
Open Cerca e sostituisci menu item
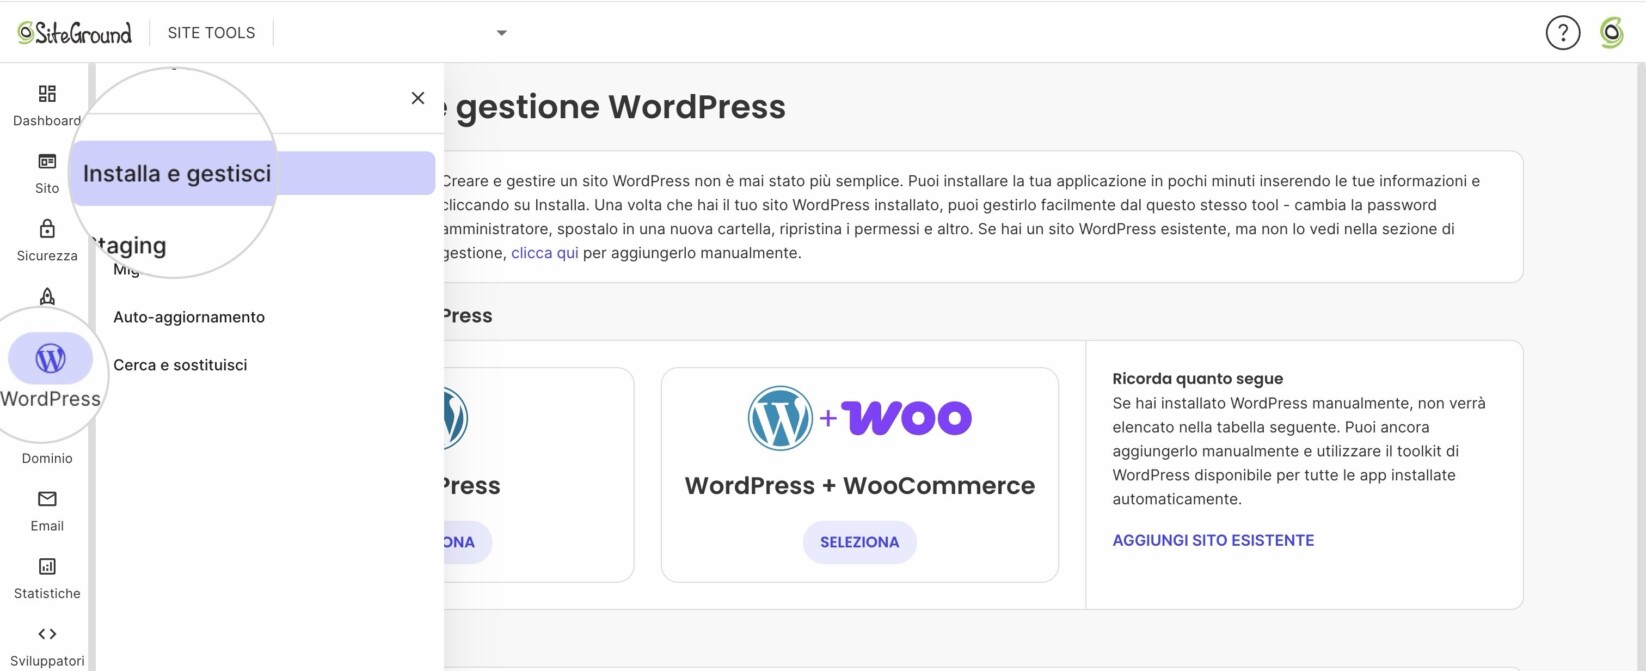(180, 365)
